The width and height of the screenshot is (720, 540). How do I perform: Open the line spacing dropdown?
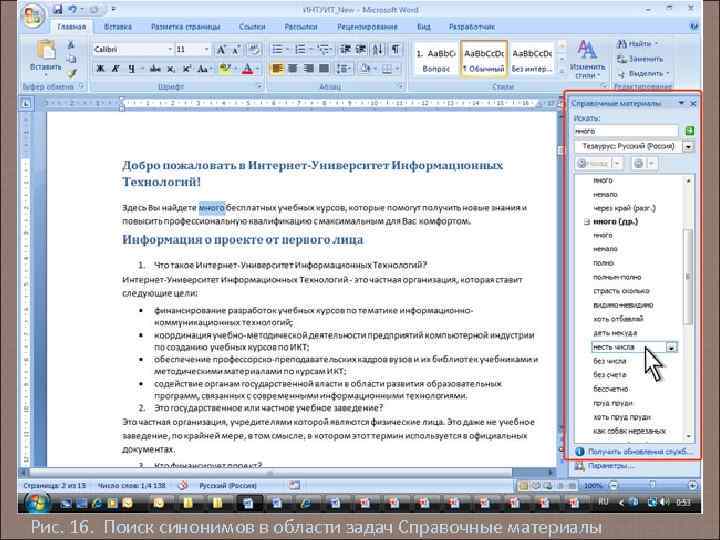coord(343,69)
